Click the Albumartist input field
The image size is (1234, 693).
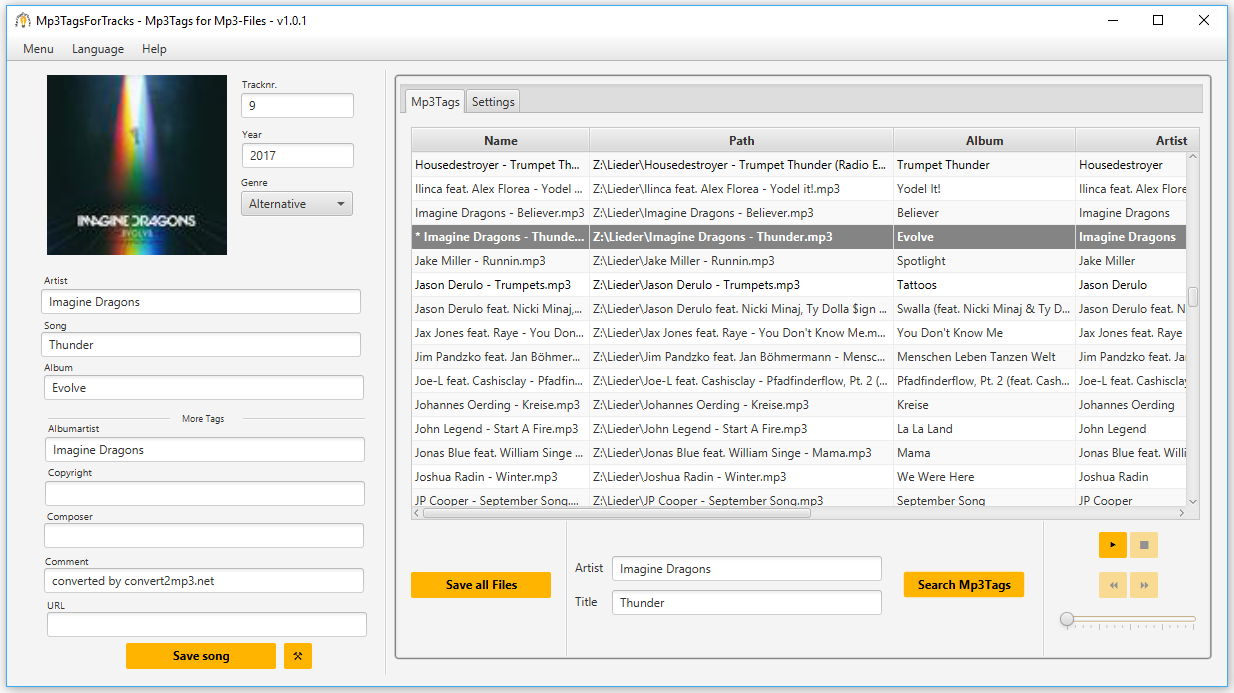[x=205, y=450]
